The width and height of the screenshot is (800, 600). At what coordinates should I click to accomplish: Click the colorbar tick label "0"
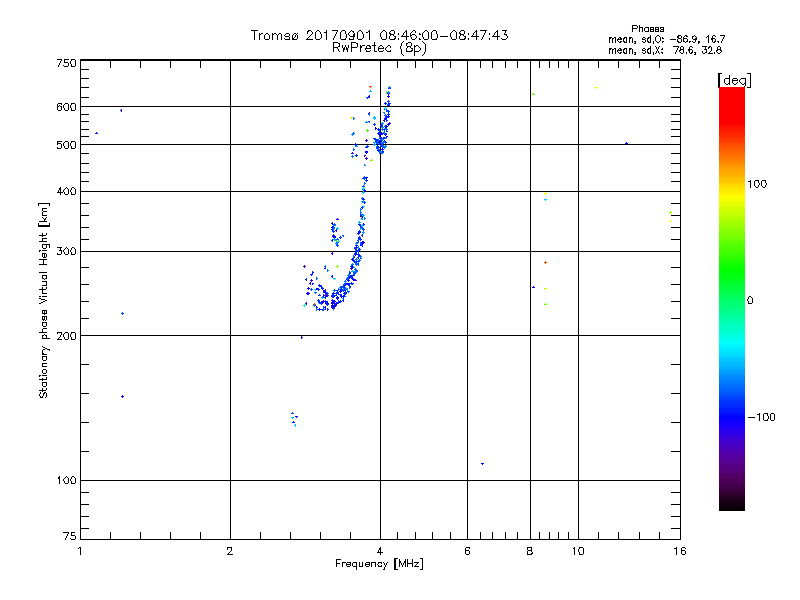pos(750,301)
